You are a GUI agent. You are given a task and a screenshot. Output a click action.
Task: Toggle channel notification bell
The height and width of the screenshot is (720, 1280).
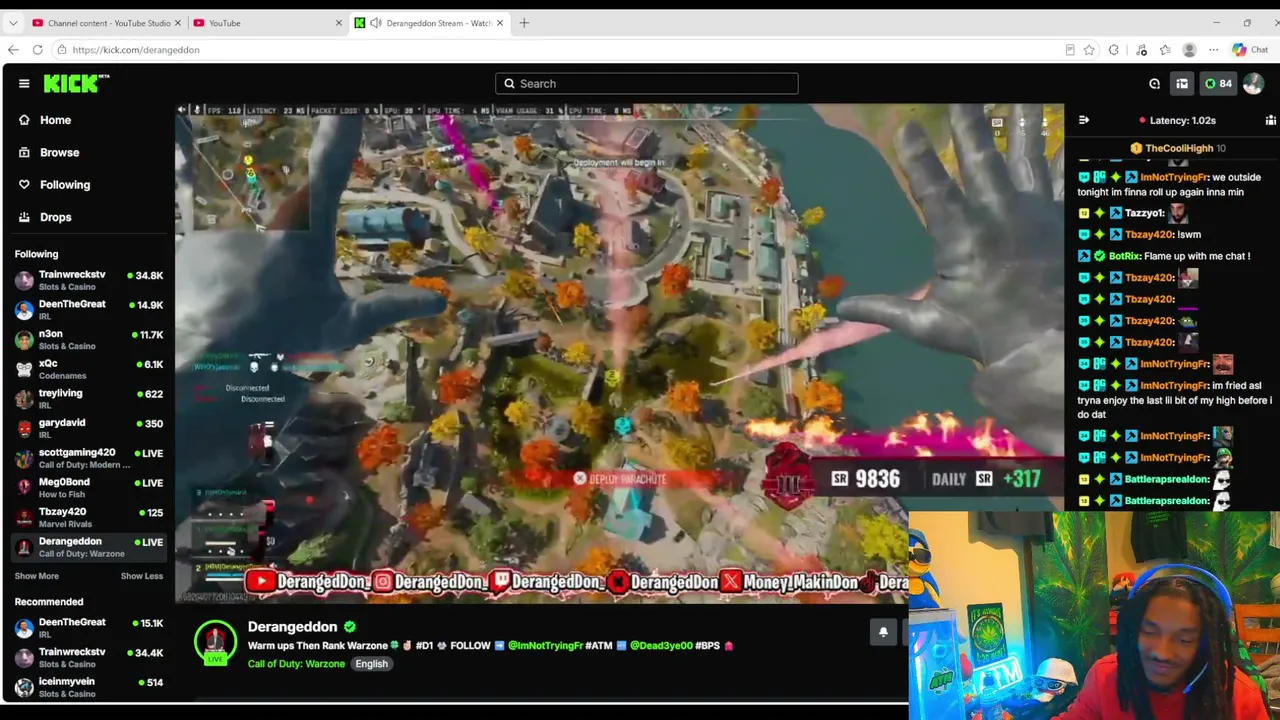(883, 632)
